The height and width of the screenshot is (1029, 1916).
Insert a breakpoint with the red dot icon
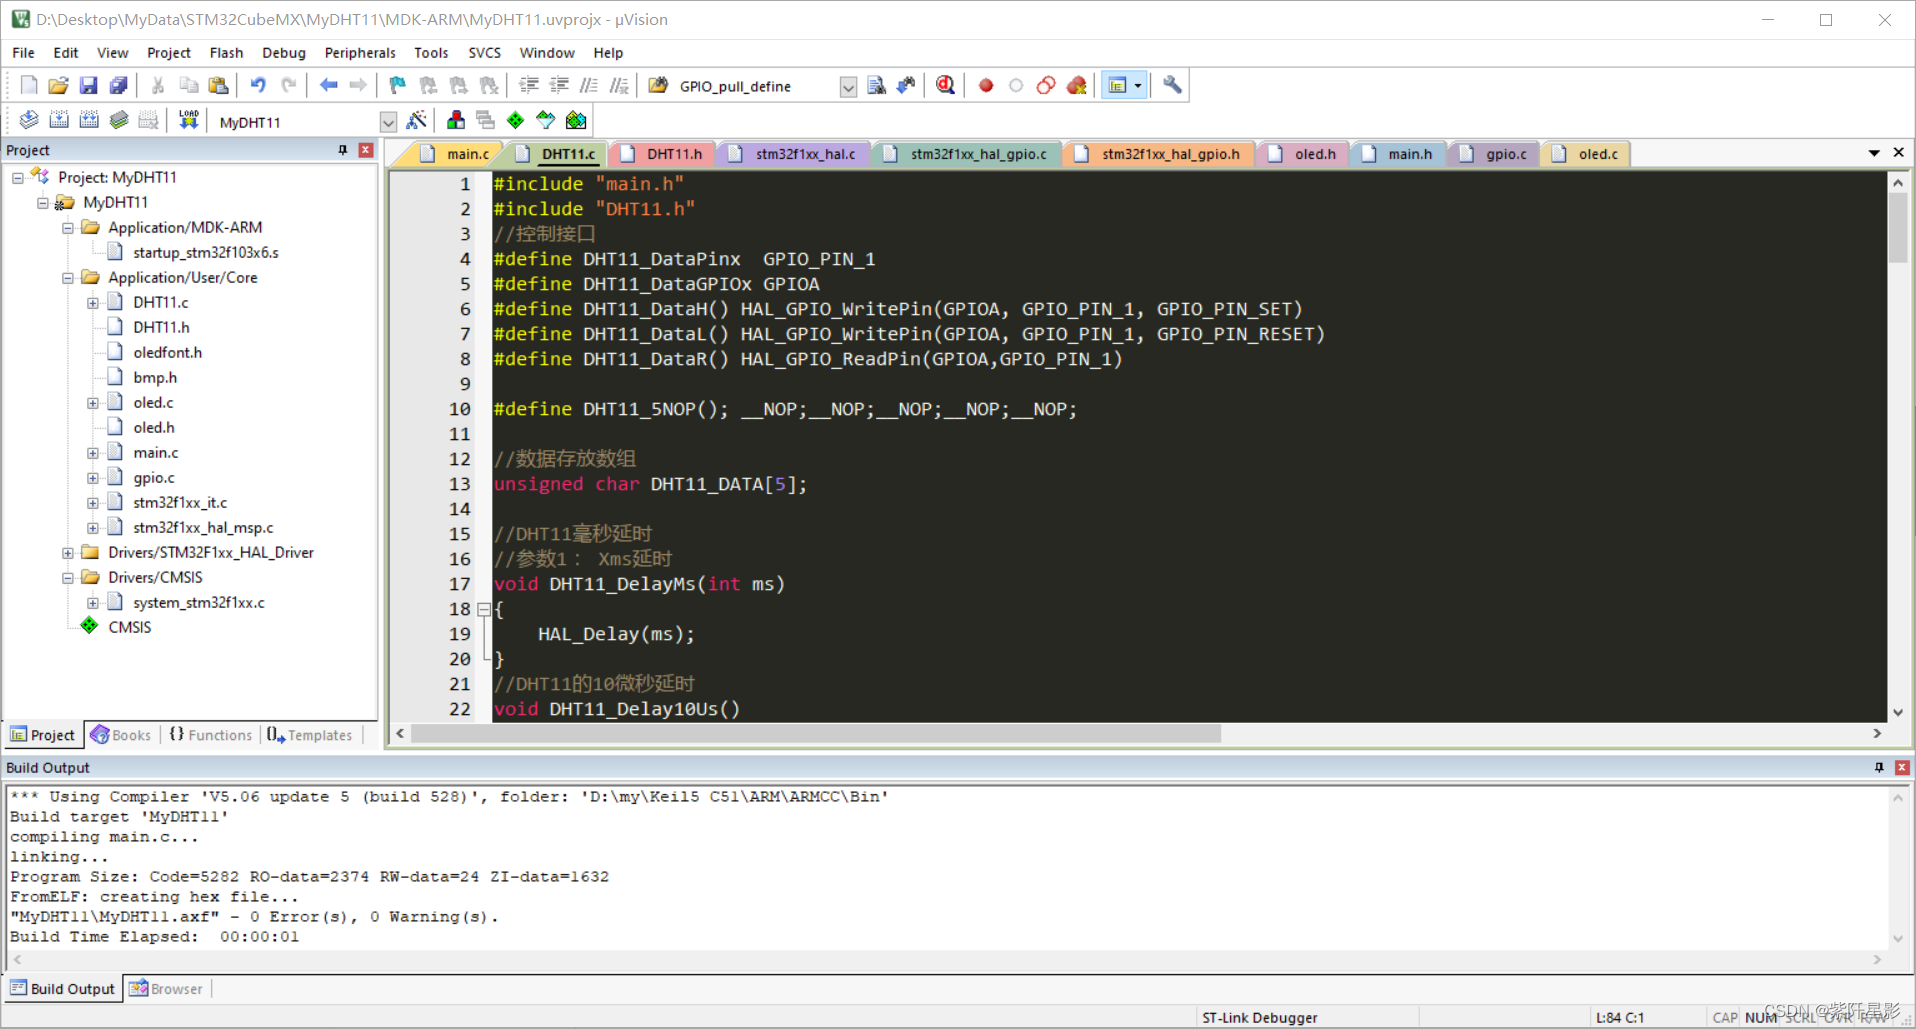click(x=985, y=85)
